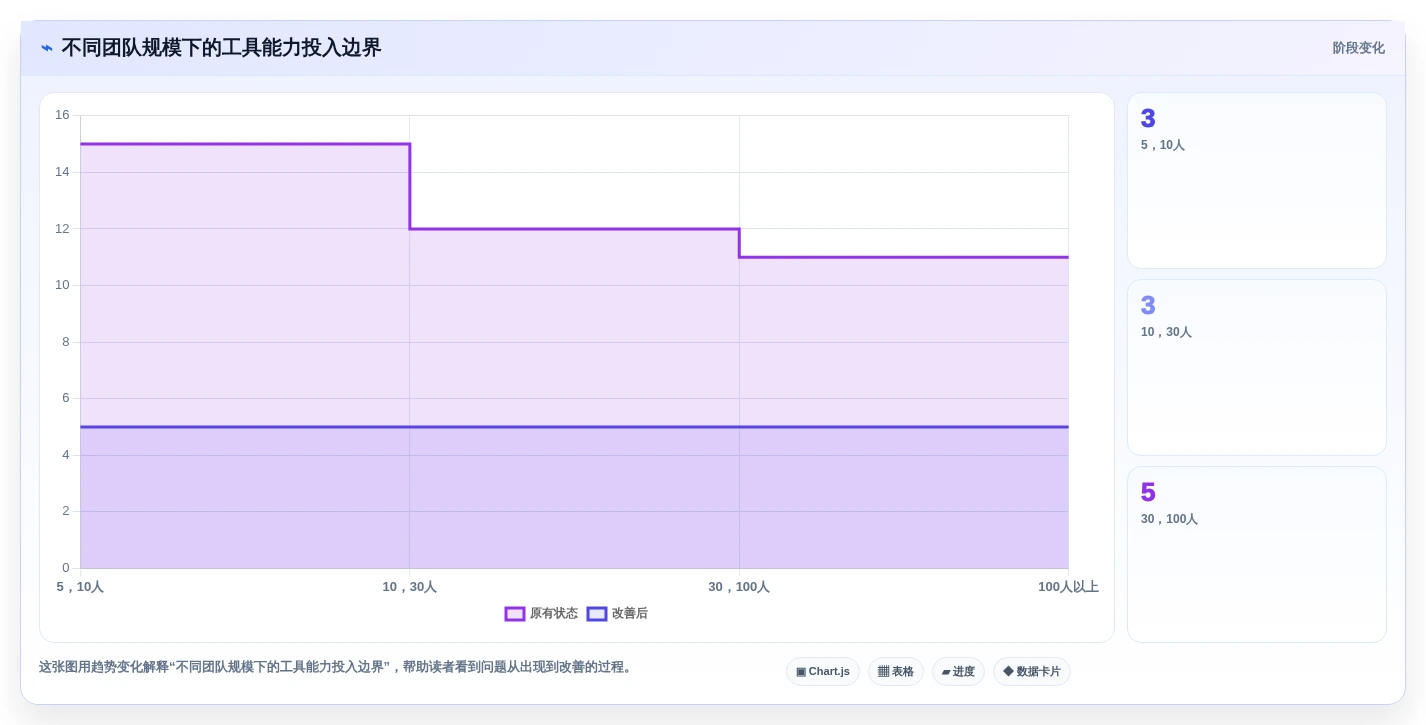The image size is (1426, 725).
Task: Click y-axis value 8
Action: (66, 342)
